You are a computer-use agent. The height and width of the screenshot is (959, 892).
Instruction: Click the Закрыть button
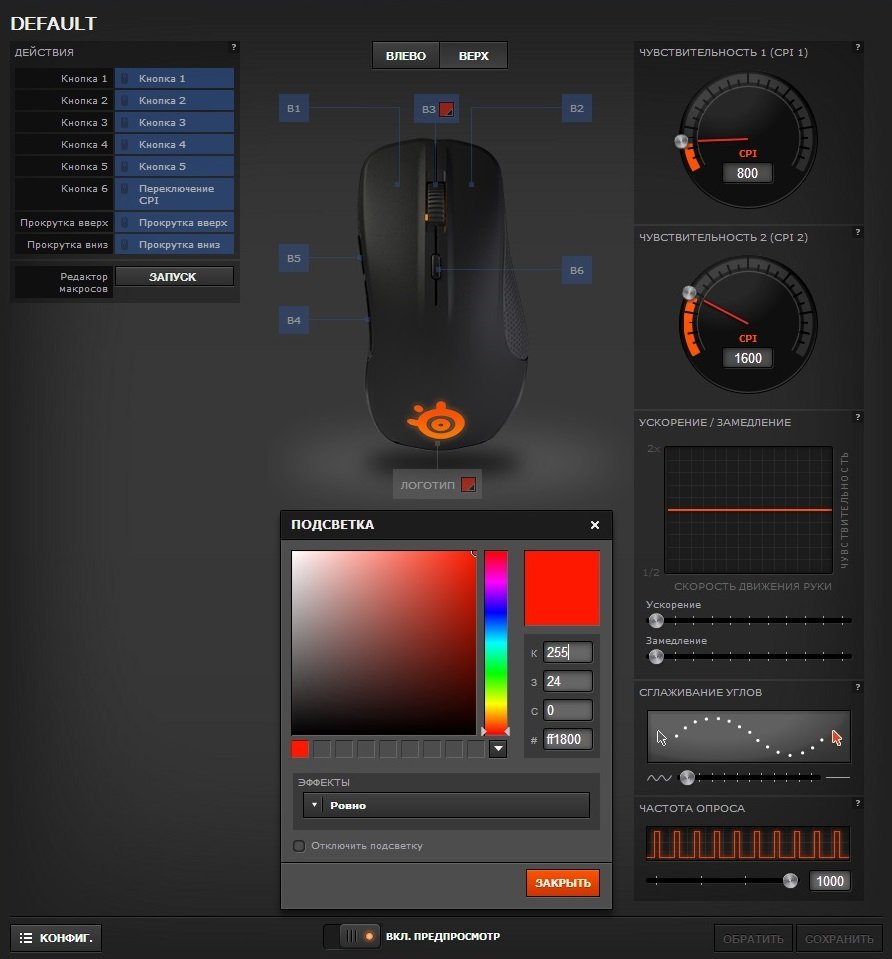563,883
